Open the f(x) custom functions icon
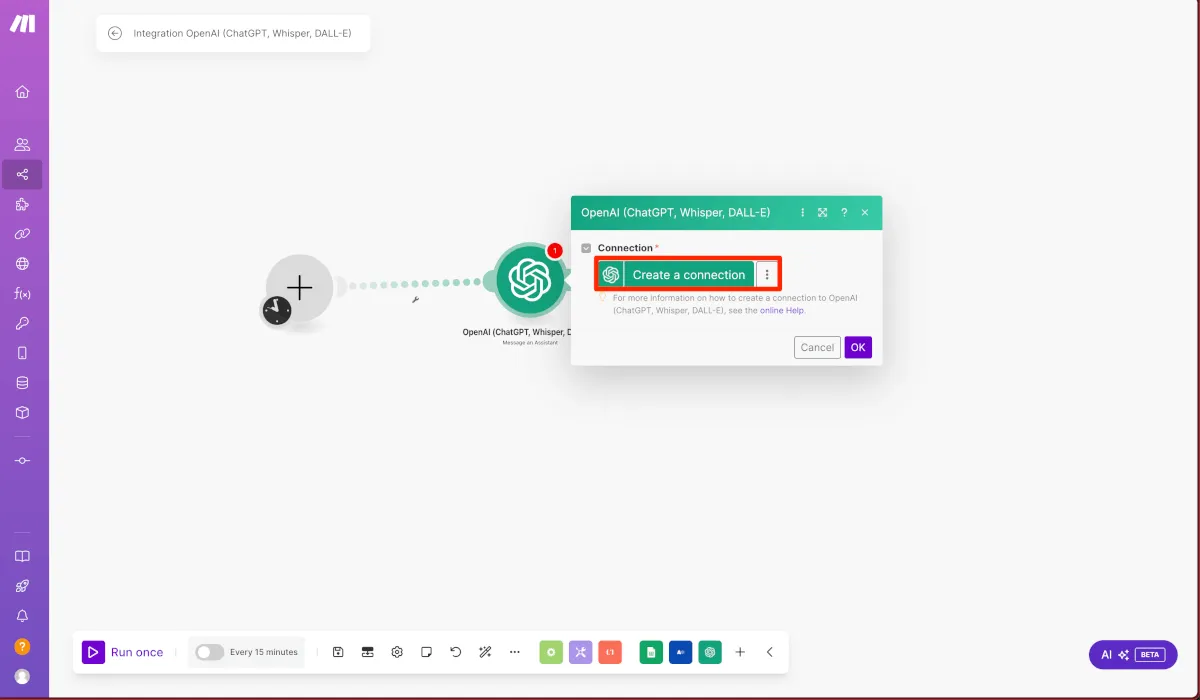The height and width of the screenshot is (700, 1200). pos(22,294)
